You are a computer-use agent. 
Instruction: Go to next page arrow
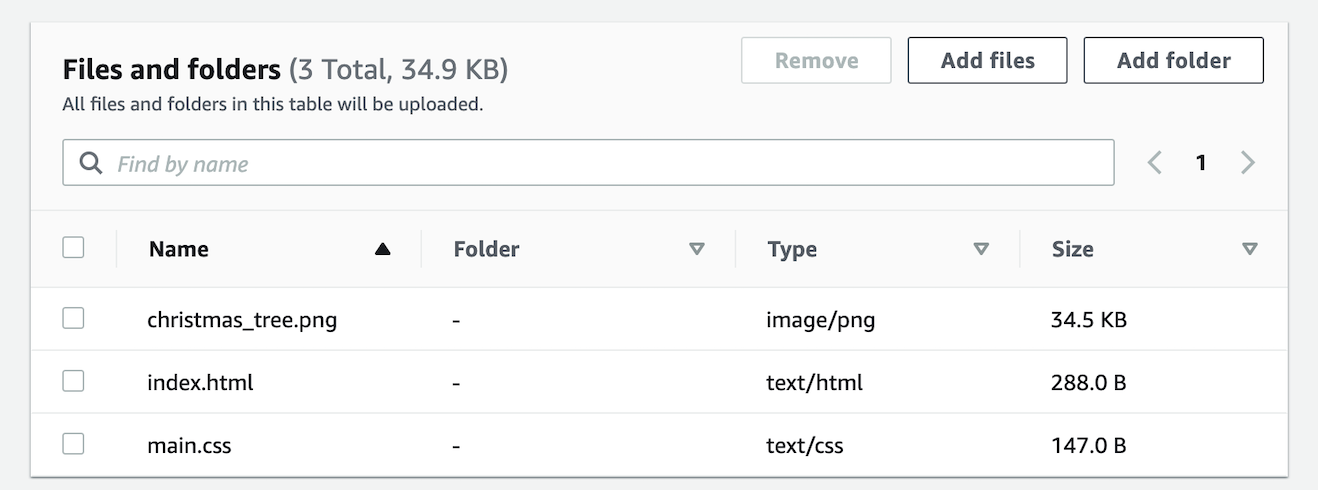(1247, 163)
